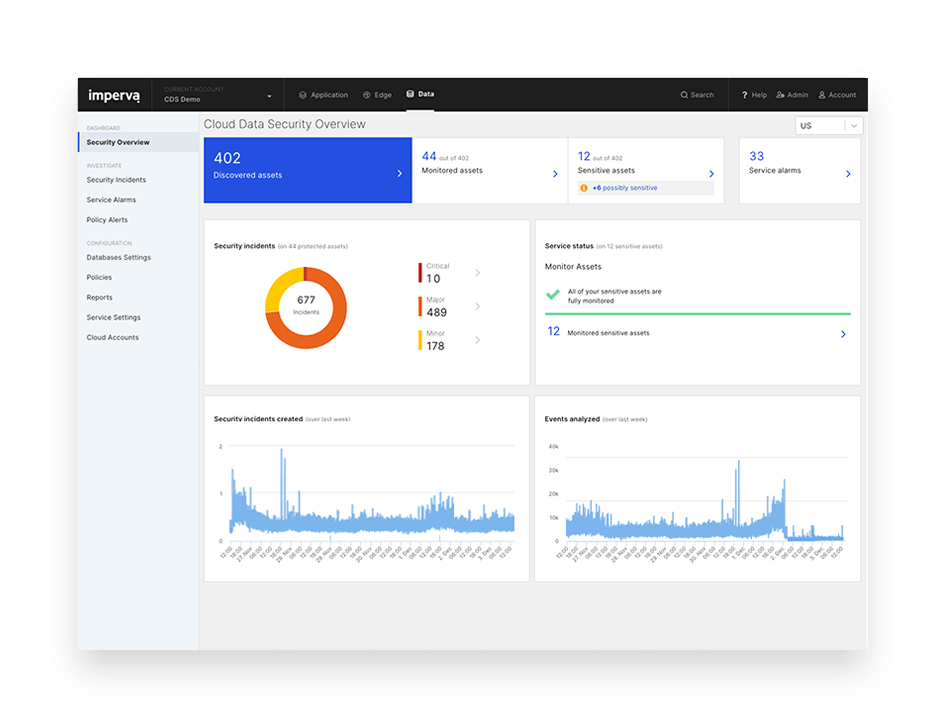Open the Policy Alerts section

click(113, 219)
